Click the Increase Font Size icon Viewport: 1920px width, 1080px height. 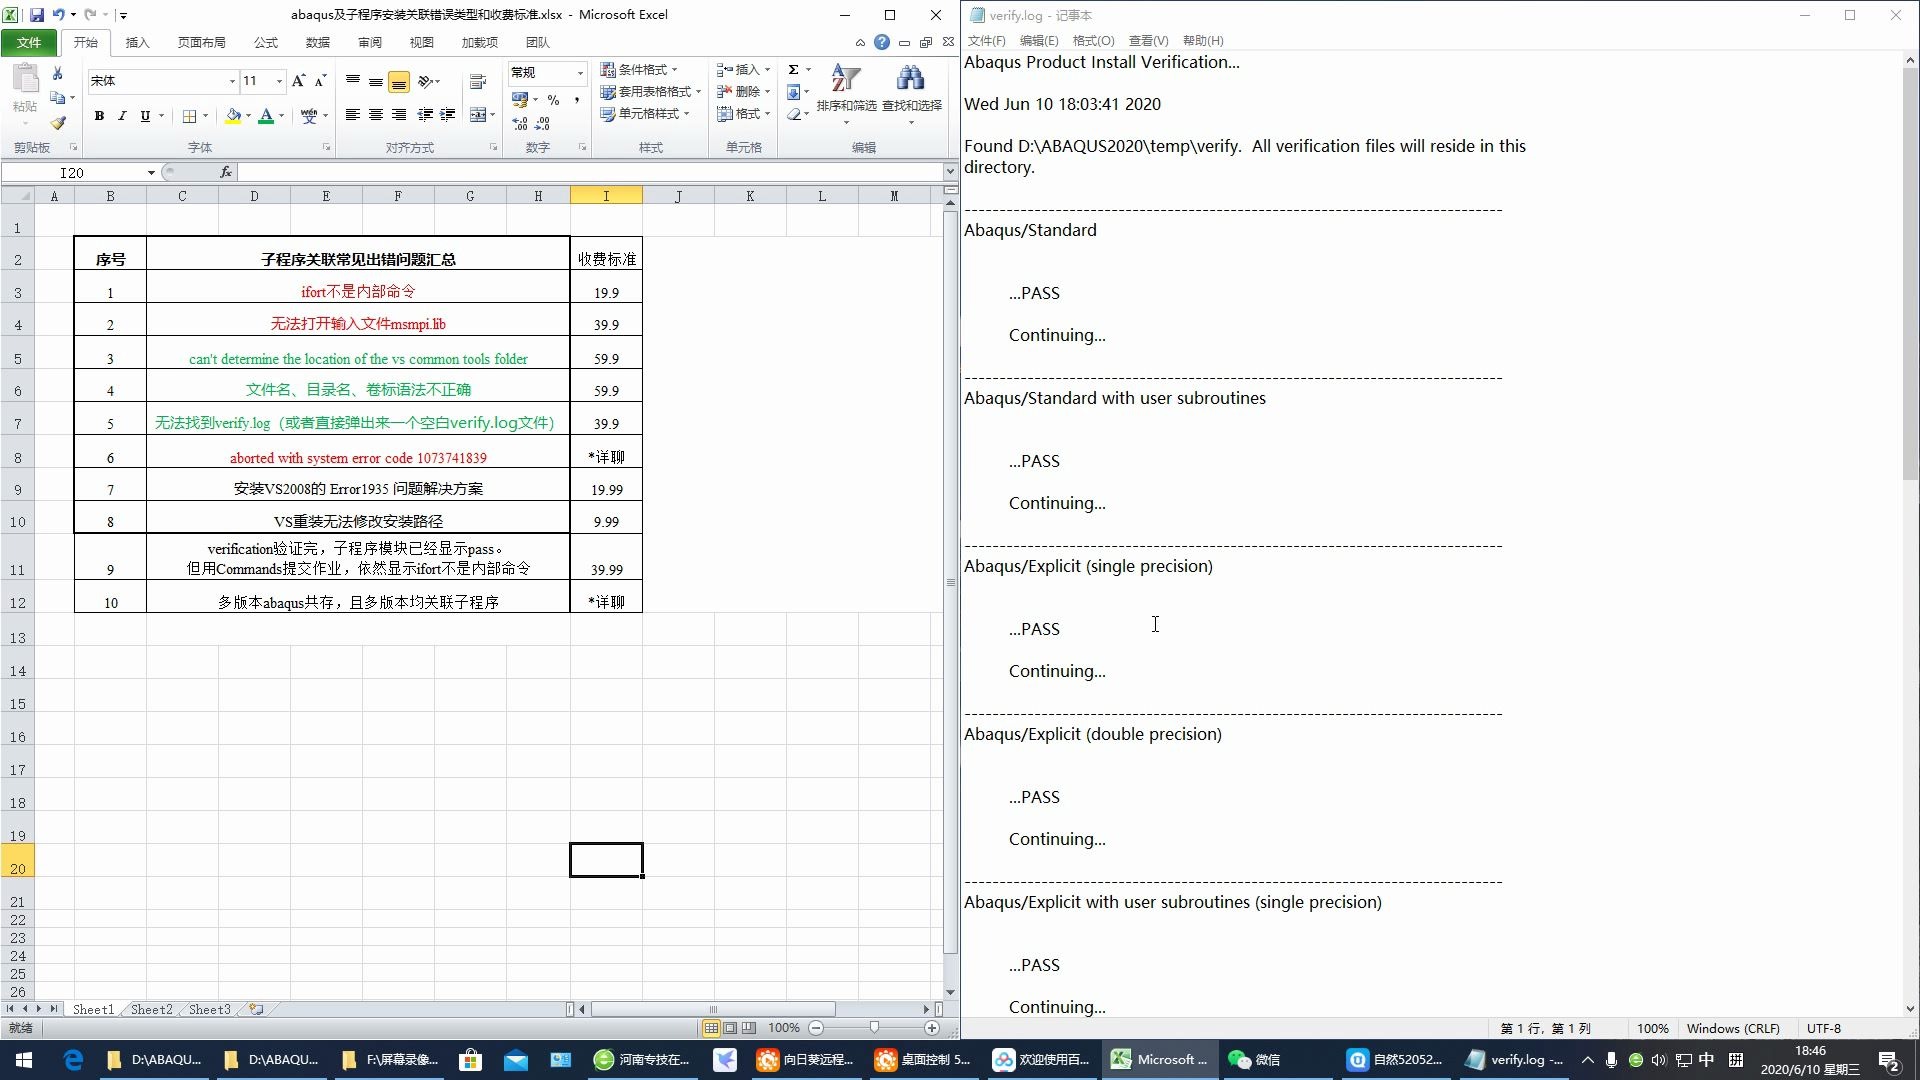pyautogui.click(x=298, y=81)
